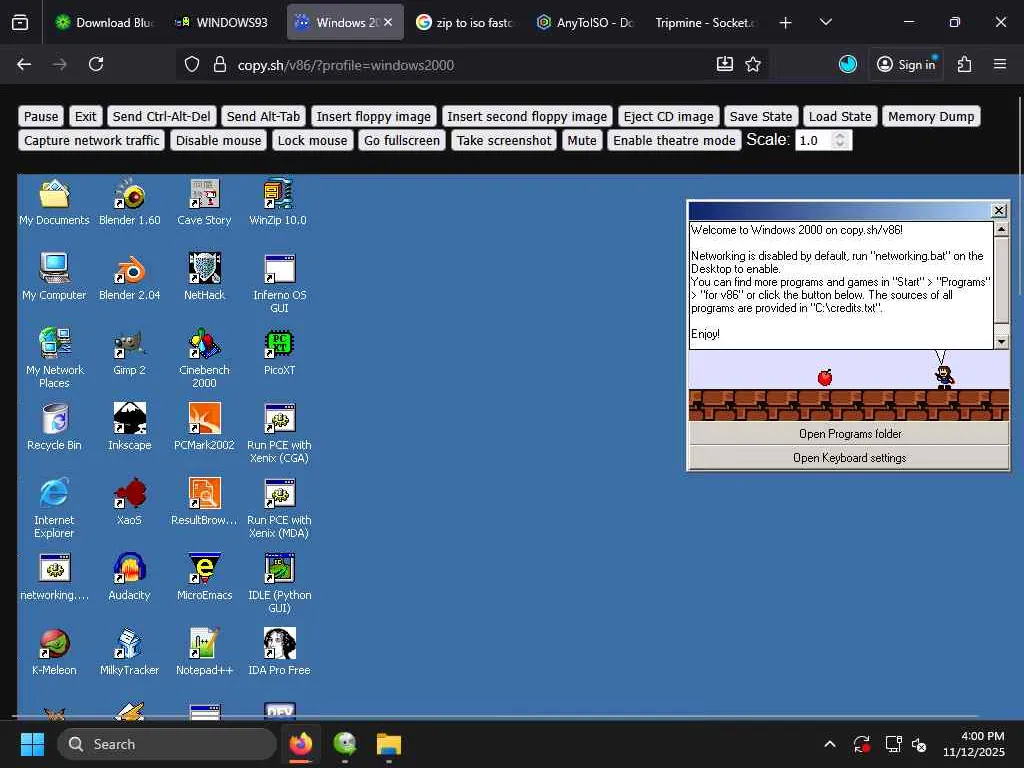Click Send Alt-Tab button
The image size is (1024, 768).
click(263, 116)
